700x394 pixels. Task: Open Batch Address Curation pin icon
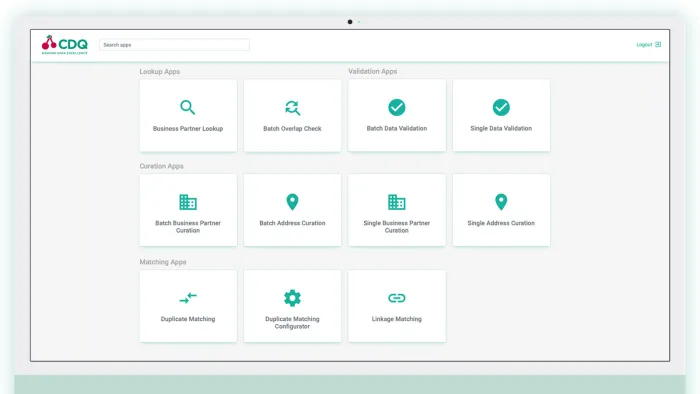[292, 202]
